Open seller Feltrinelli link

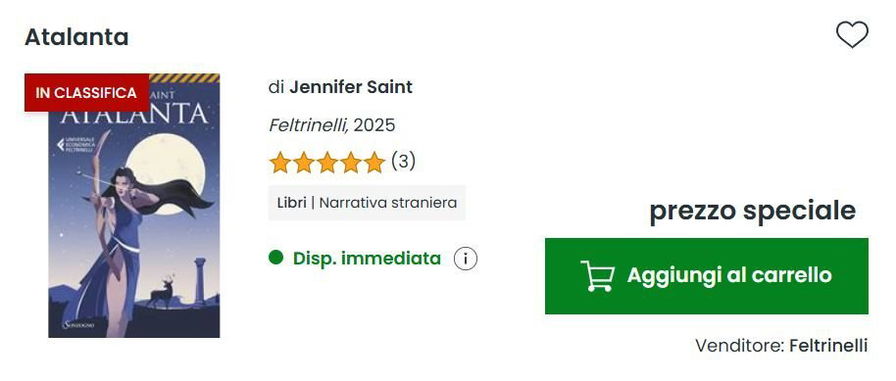tap(829, 346)
